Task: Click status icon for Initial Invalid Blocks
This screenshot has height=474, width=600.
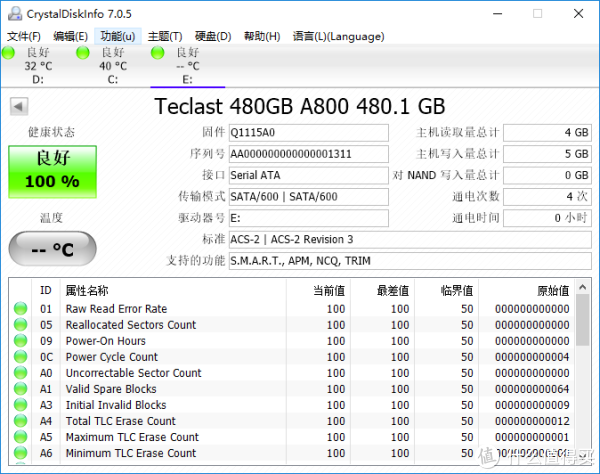Action: [x=20, y=405]
